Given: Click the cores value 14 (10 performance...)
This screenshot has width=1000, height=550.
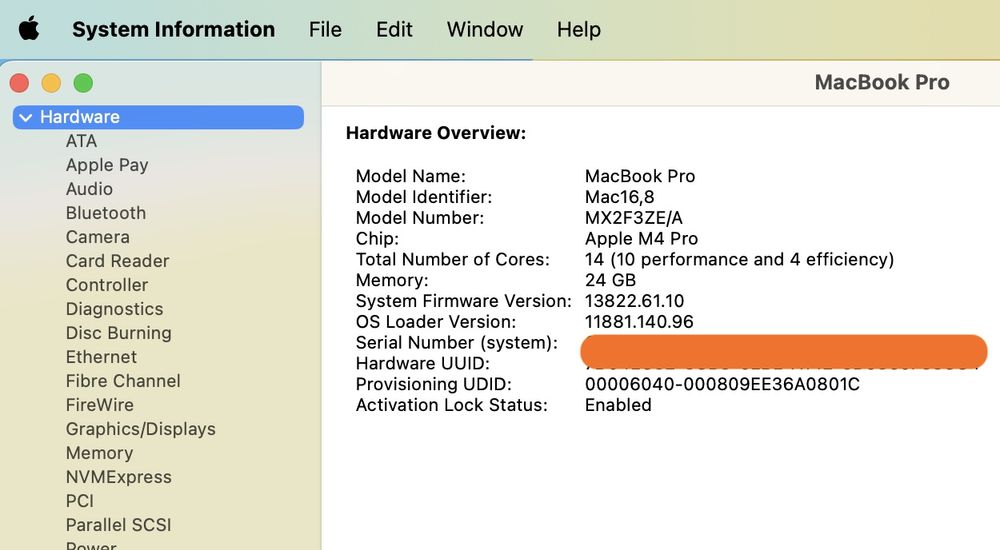Looking at the screenshot, I should pyautogui.click(x=739, y=260).
